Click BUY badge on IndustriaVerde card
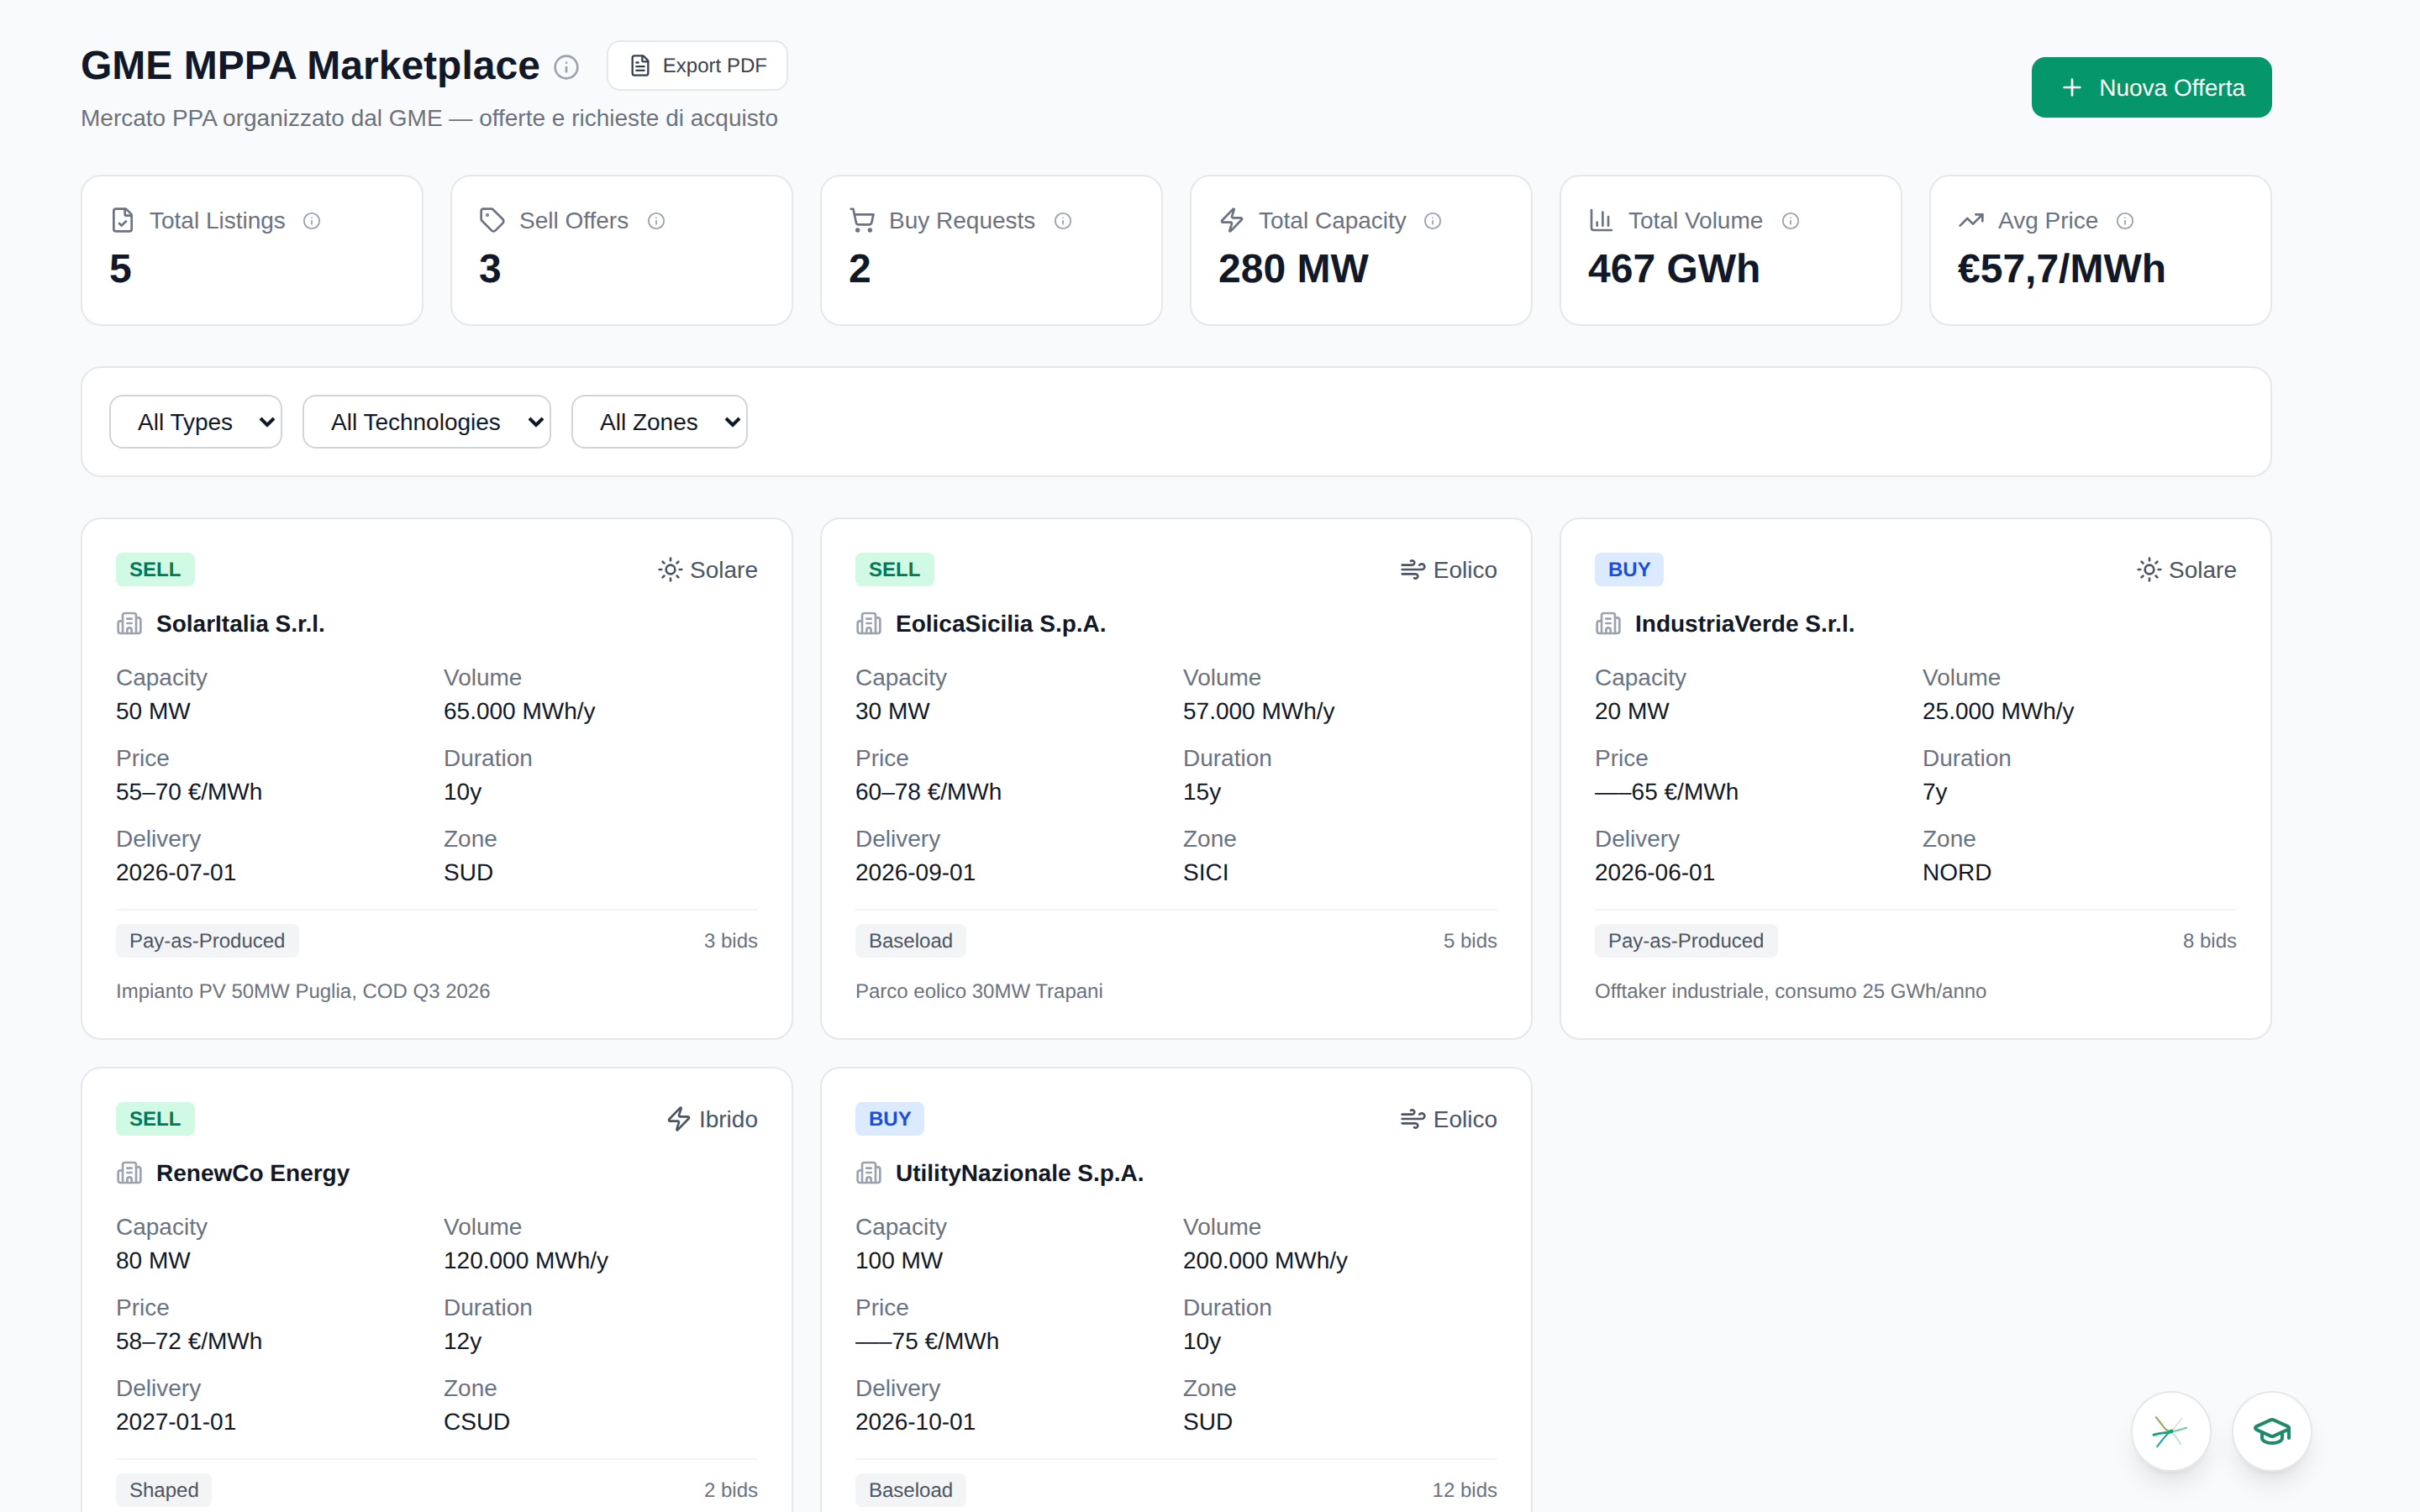The image size is (2420, 1512). click(1629, 569)
